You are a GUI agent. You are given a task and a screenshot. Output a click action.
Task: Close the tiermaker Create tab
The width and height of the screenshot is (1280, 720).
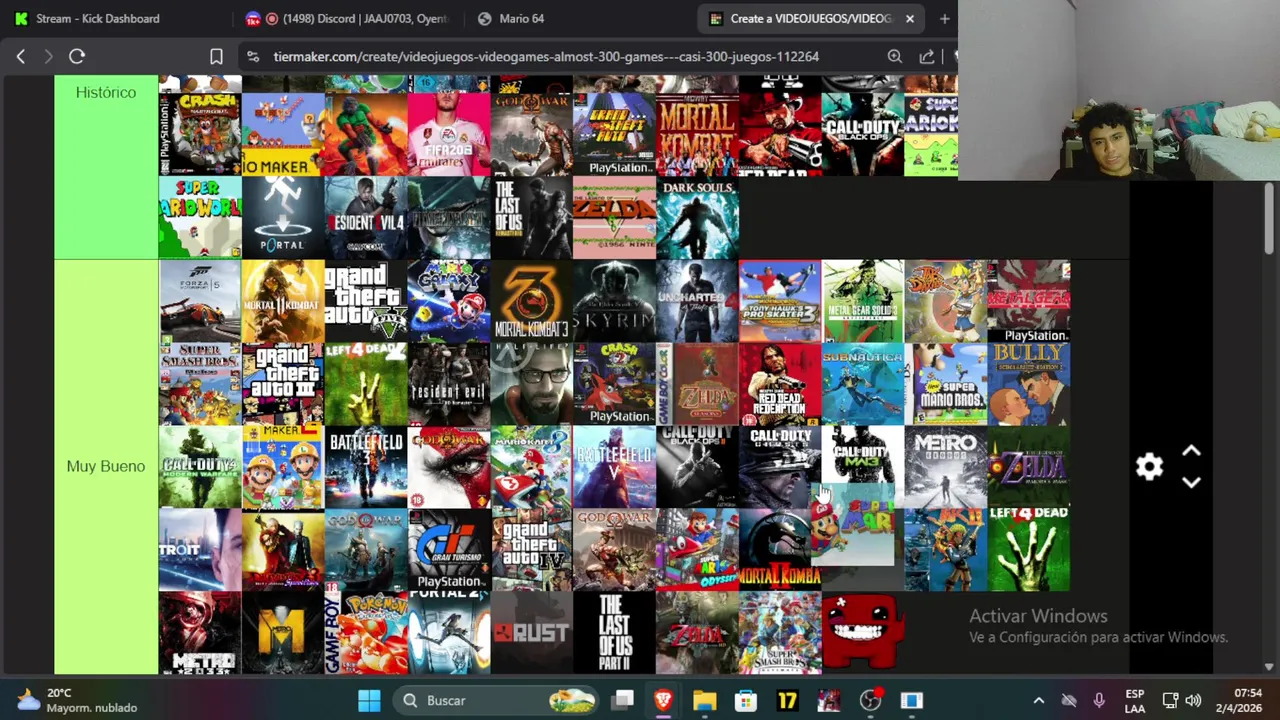910,18
